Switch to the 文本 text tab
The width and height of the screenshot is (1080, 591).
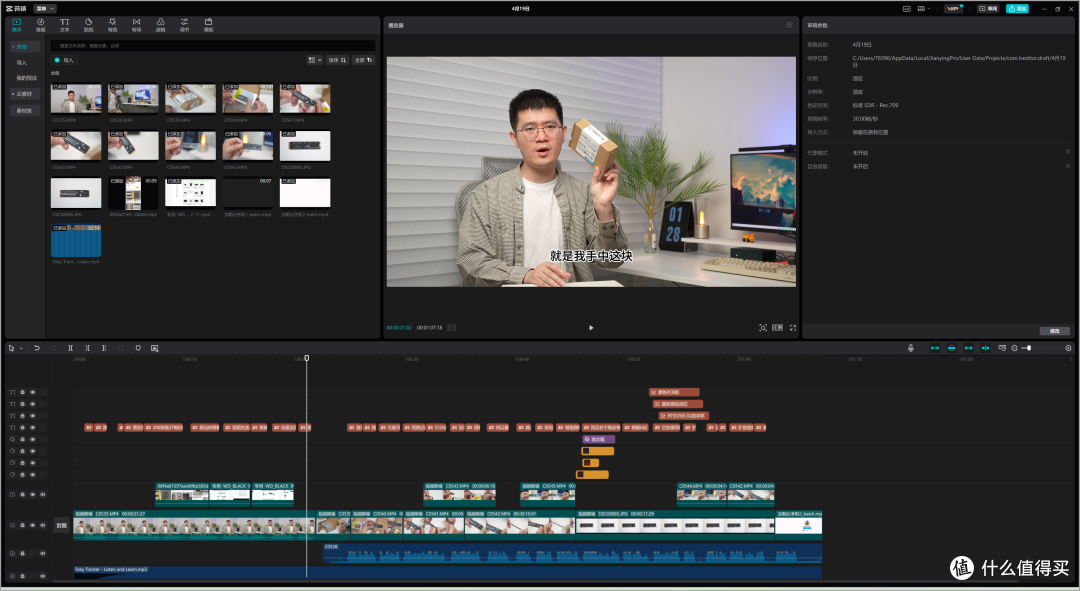click(64, 25)
